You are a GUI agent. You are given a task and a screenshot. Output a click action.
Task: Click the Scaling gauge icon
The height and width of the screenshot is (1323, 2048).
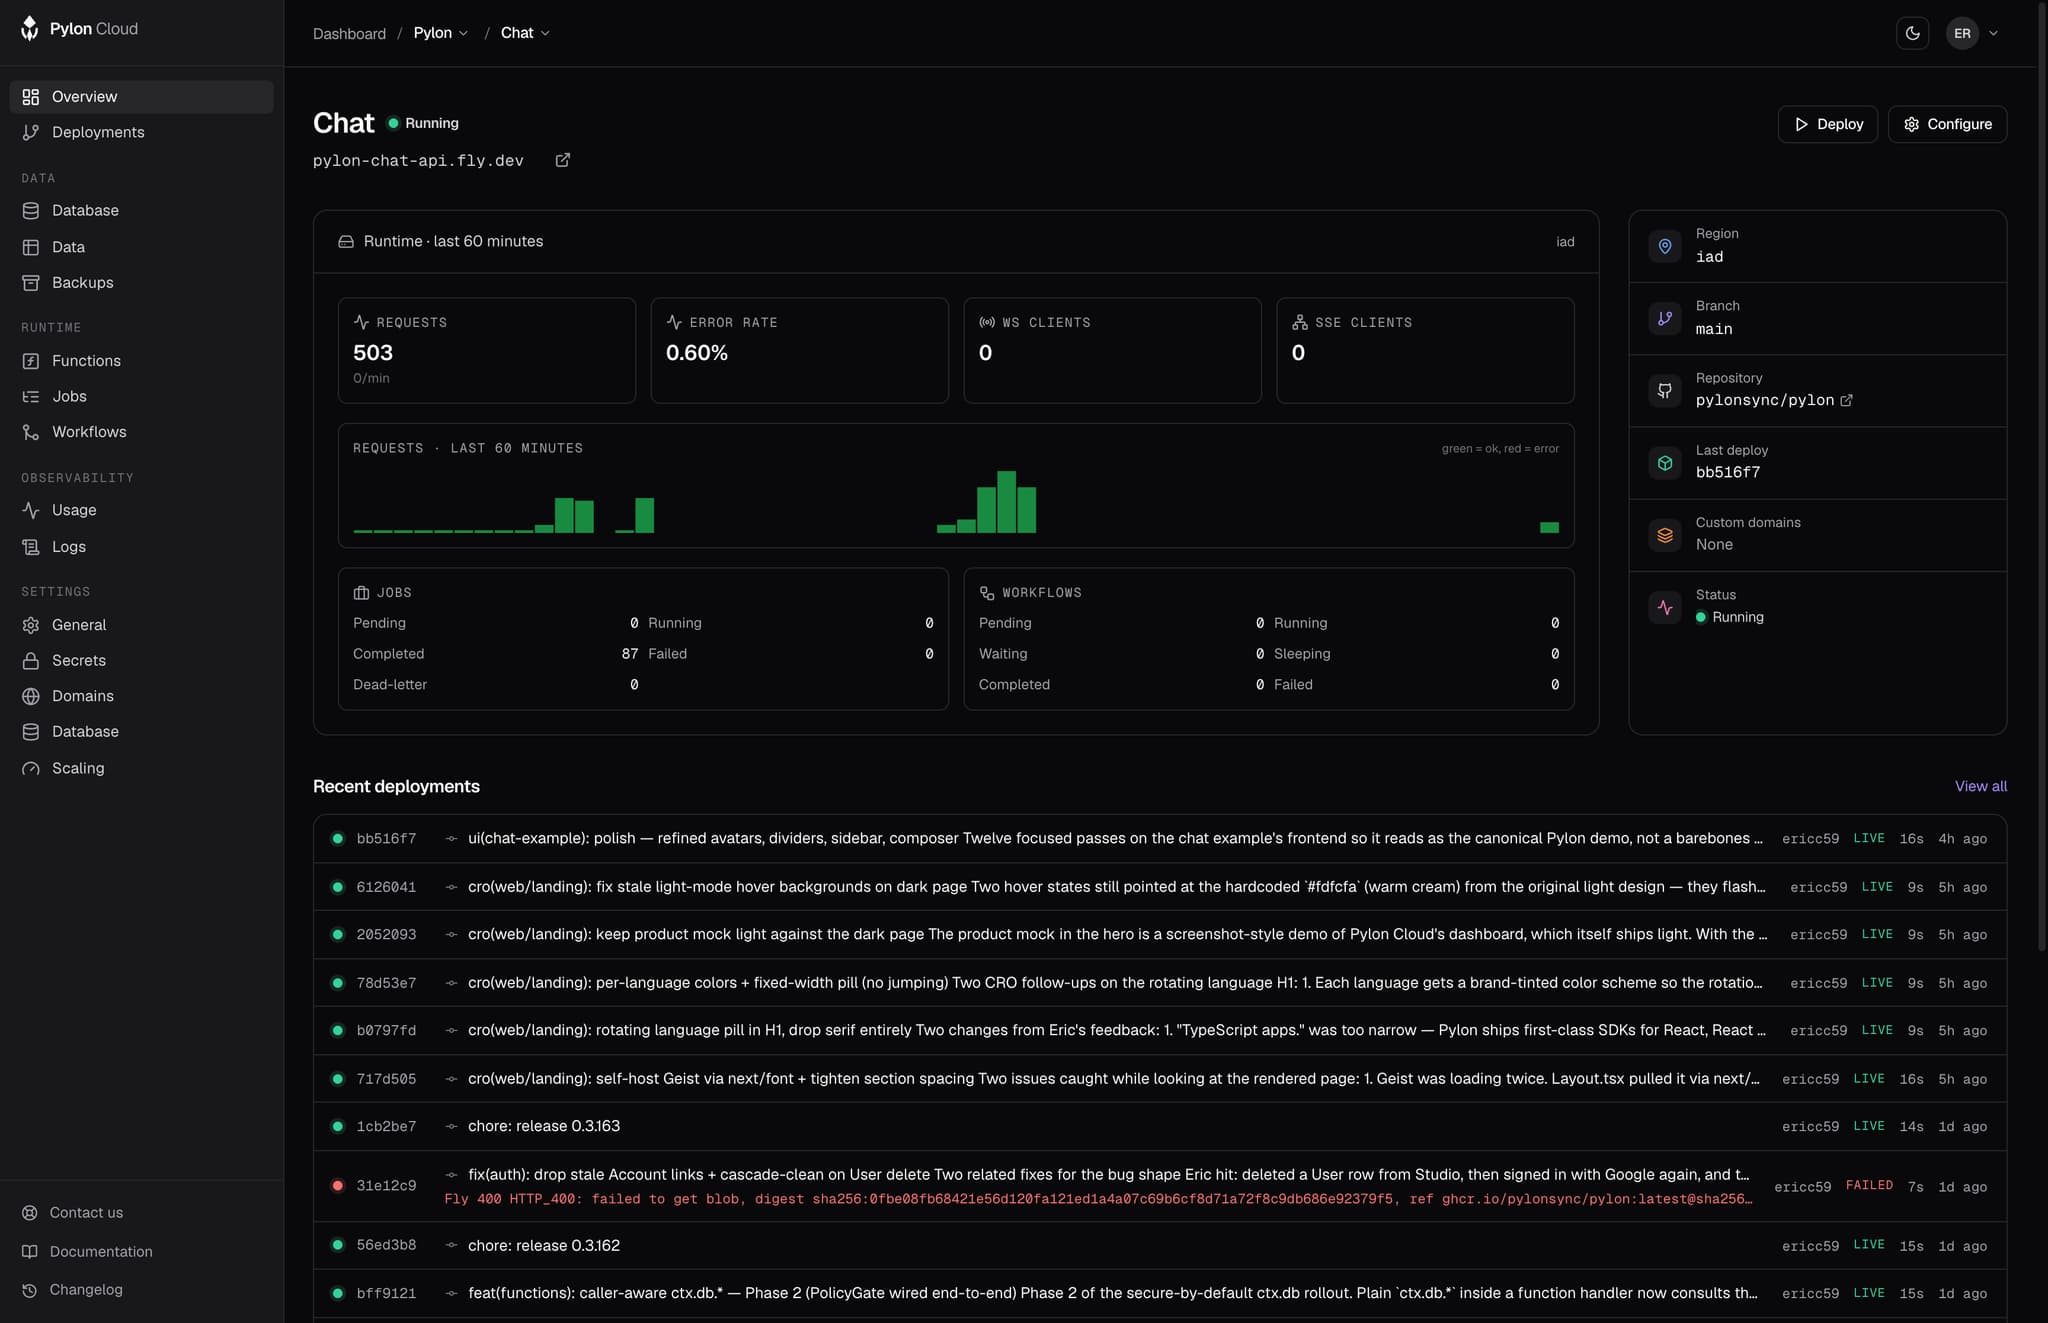31,768
